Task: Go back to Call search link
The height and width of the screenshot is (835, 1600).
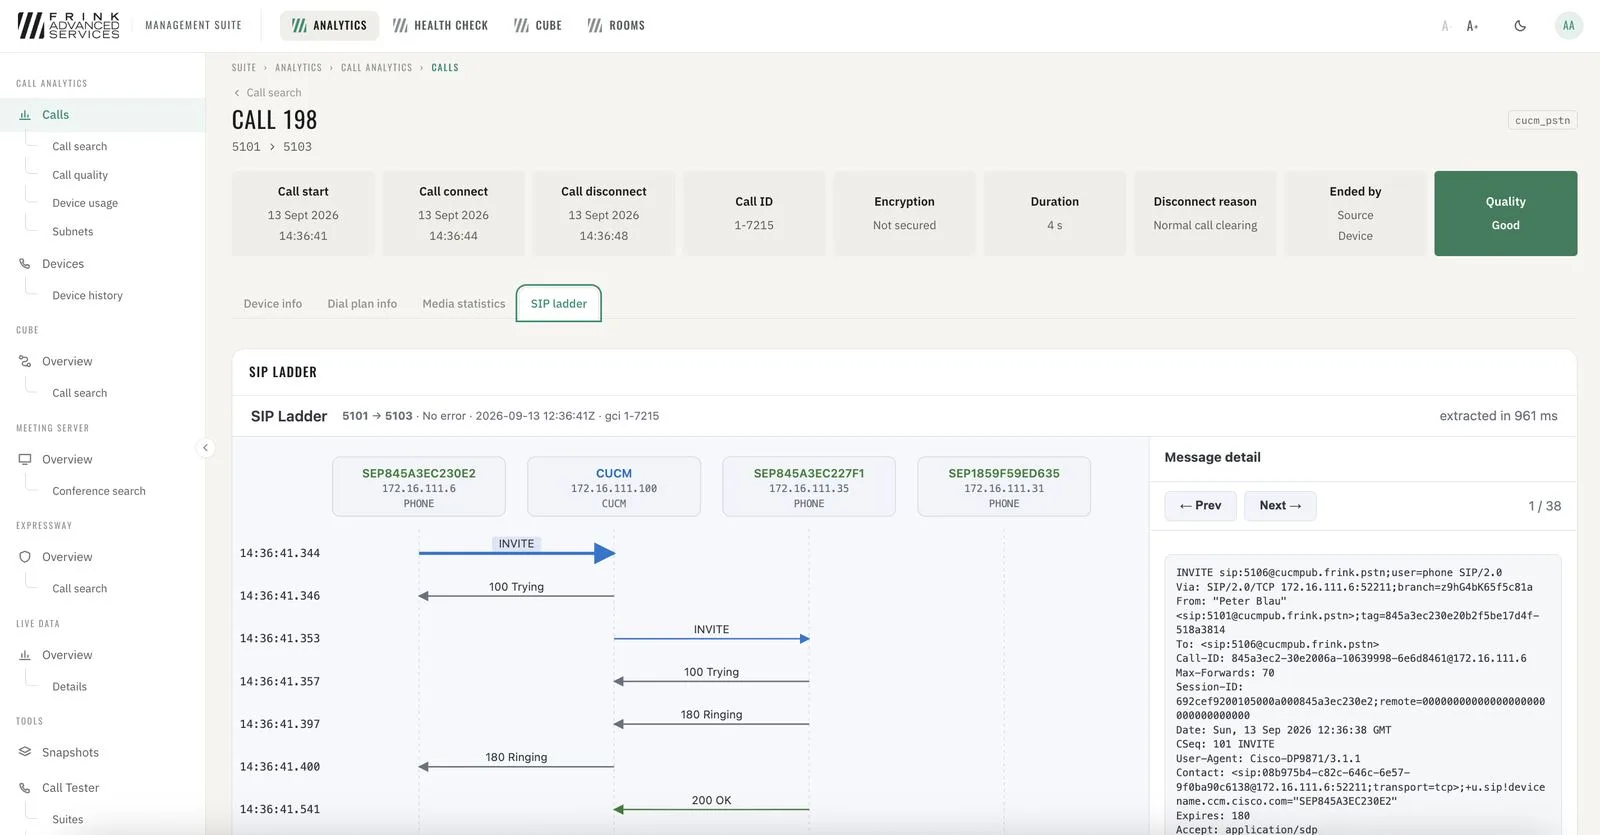Action: 267,93
